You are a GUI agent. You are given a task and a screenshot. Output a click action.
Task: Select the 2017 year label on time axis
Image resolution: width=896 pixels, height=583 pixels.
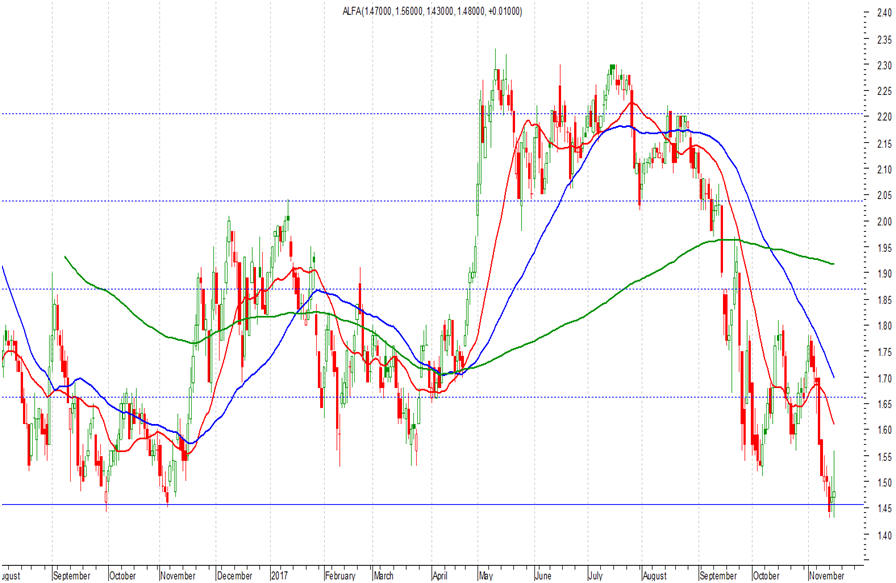[x=279, y=576]
